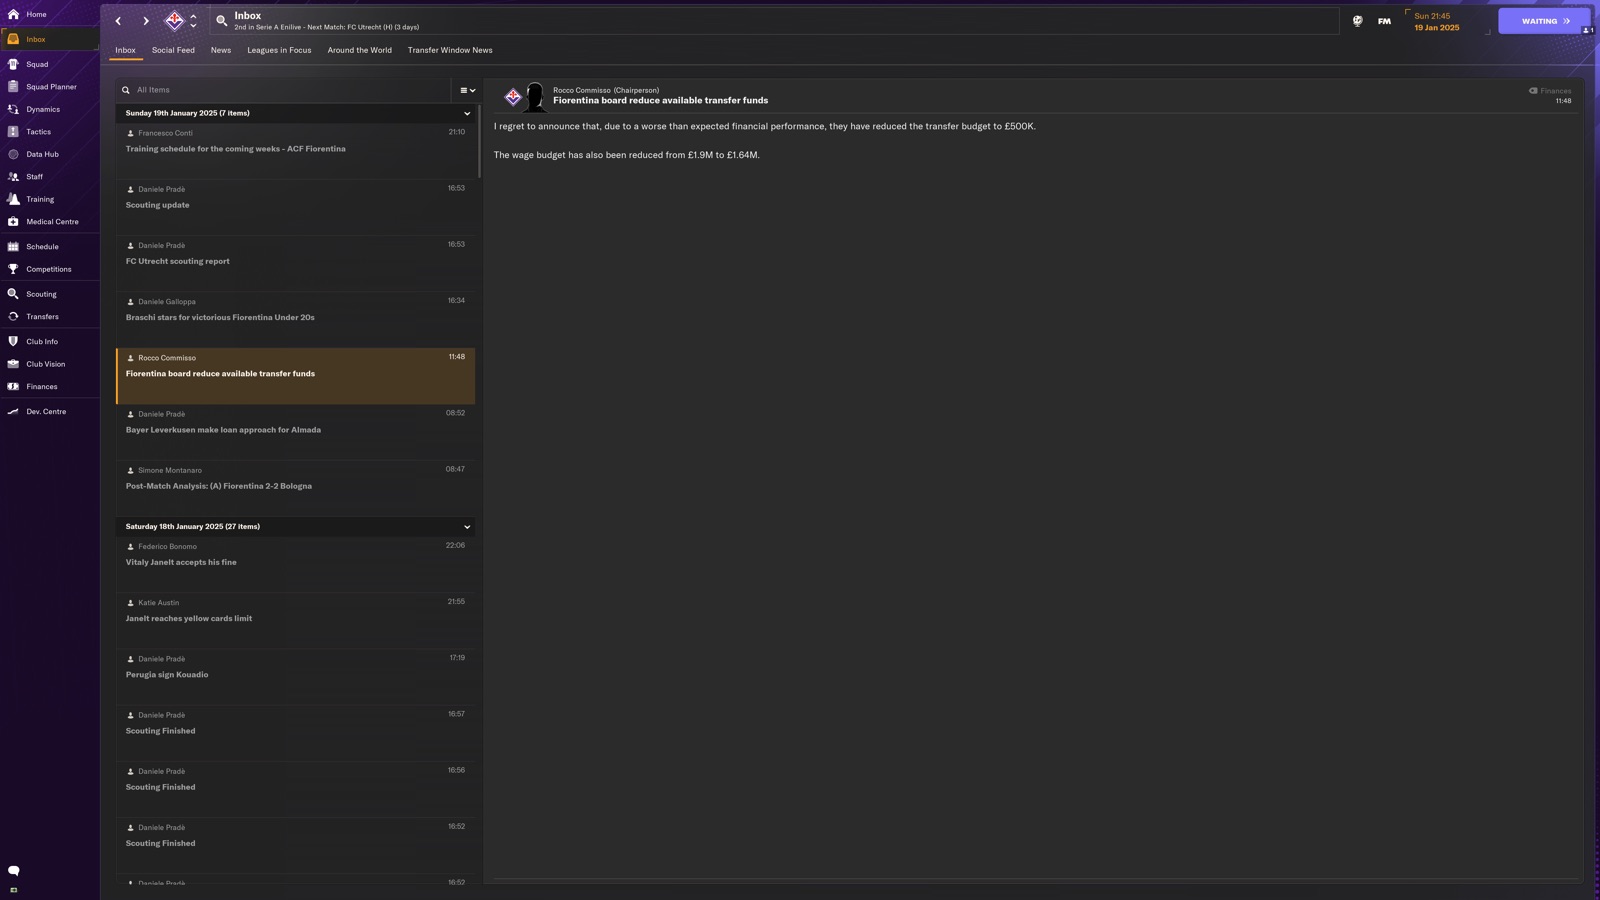Click the Finances tag on the open message
Viewport: 1600px width, 900px height.
(x=1550, y=91)
